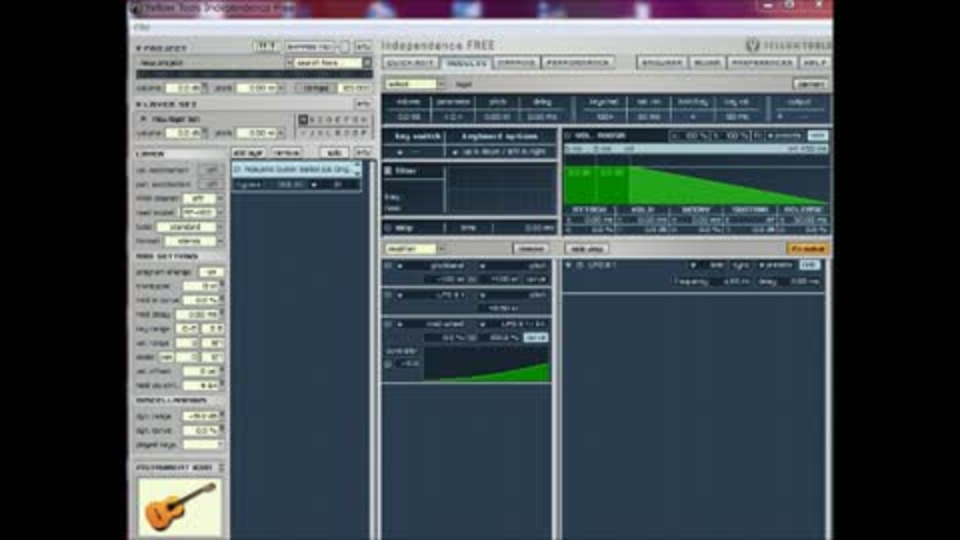Open the presets dropdown in volume envelope
The width and height of the screenshot is (960, 540).
(786, 135)
